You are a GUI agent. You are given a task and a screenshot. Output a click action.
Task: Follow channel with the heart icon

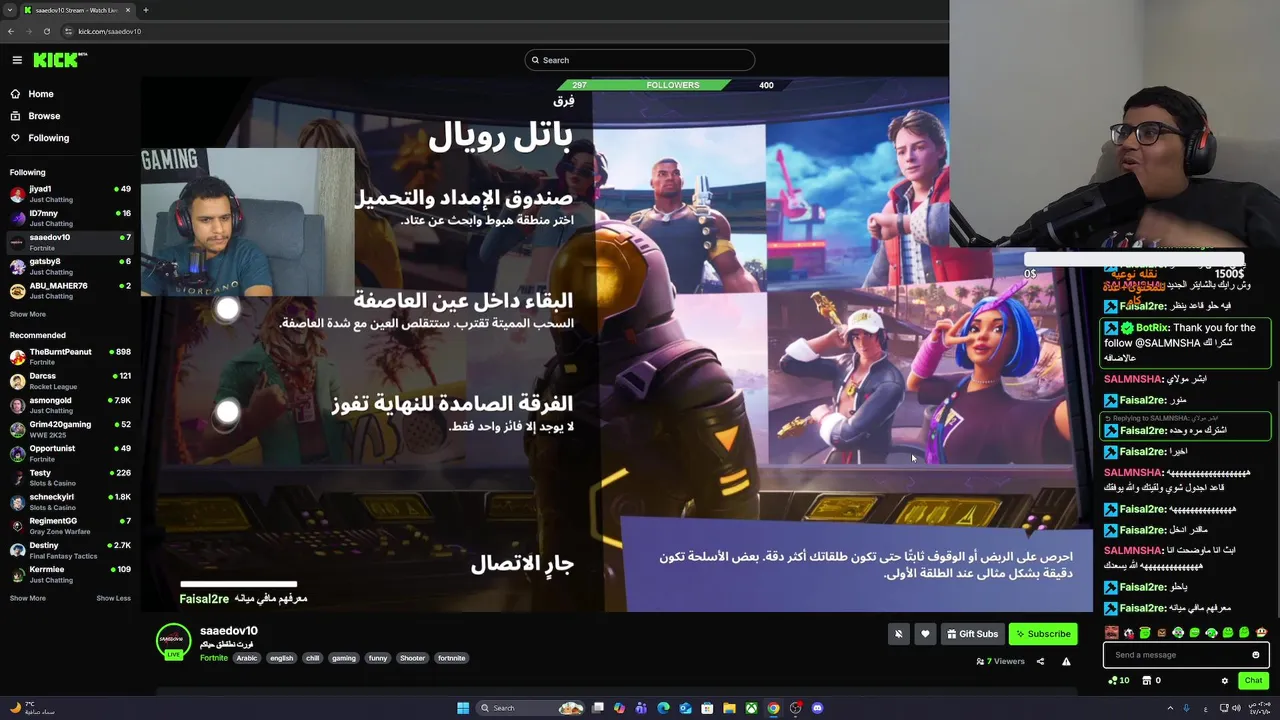925,633
